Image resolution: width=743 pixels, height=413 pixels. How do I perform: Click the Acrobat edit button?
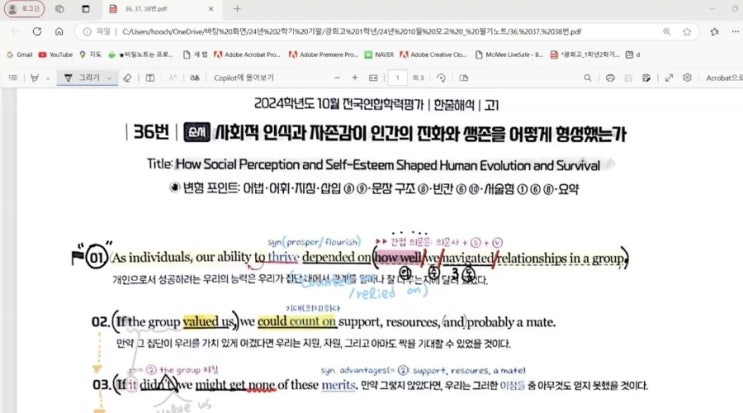[x=724, y=78]
